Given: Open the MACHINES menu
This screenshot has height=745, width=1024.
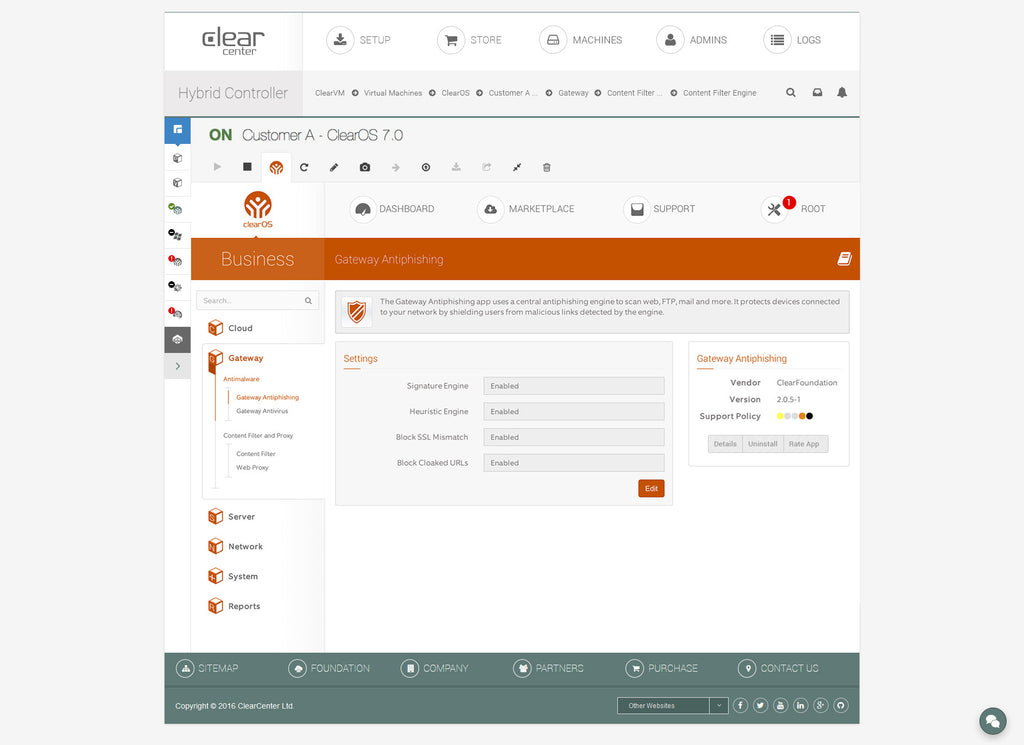Looking at the screenshot, I should coord(581,40).
